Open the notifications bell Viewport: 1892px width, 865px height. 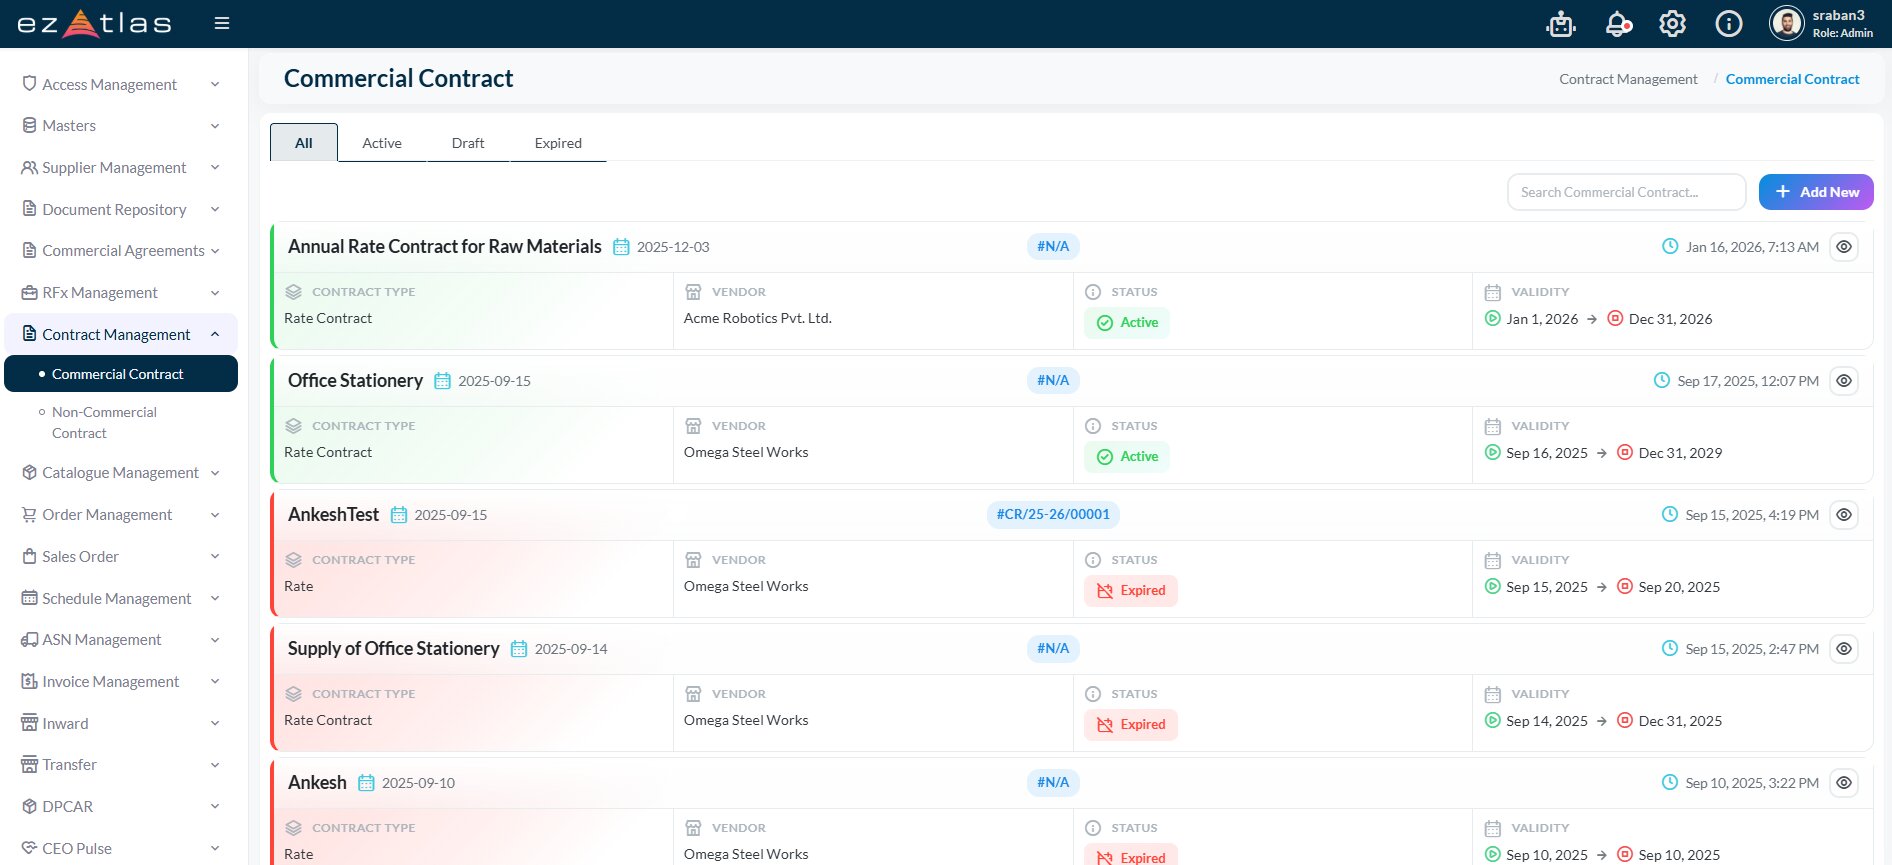pos(1617,24)
